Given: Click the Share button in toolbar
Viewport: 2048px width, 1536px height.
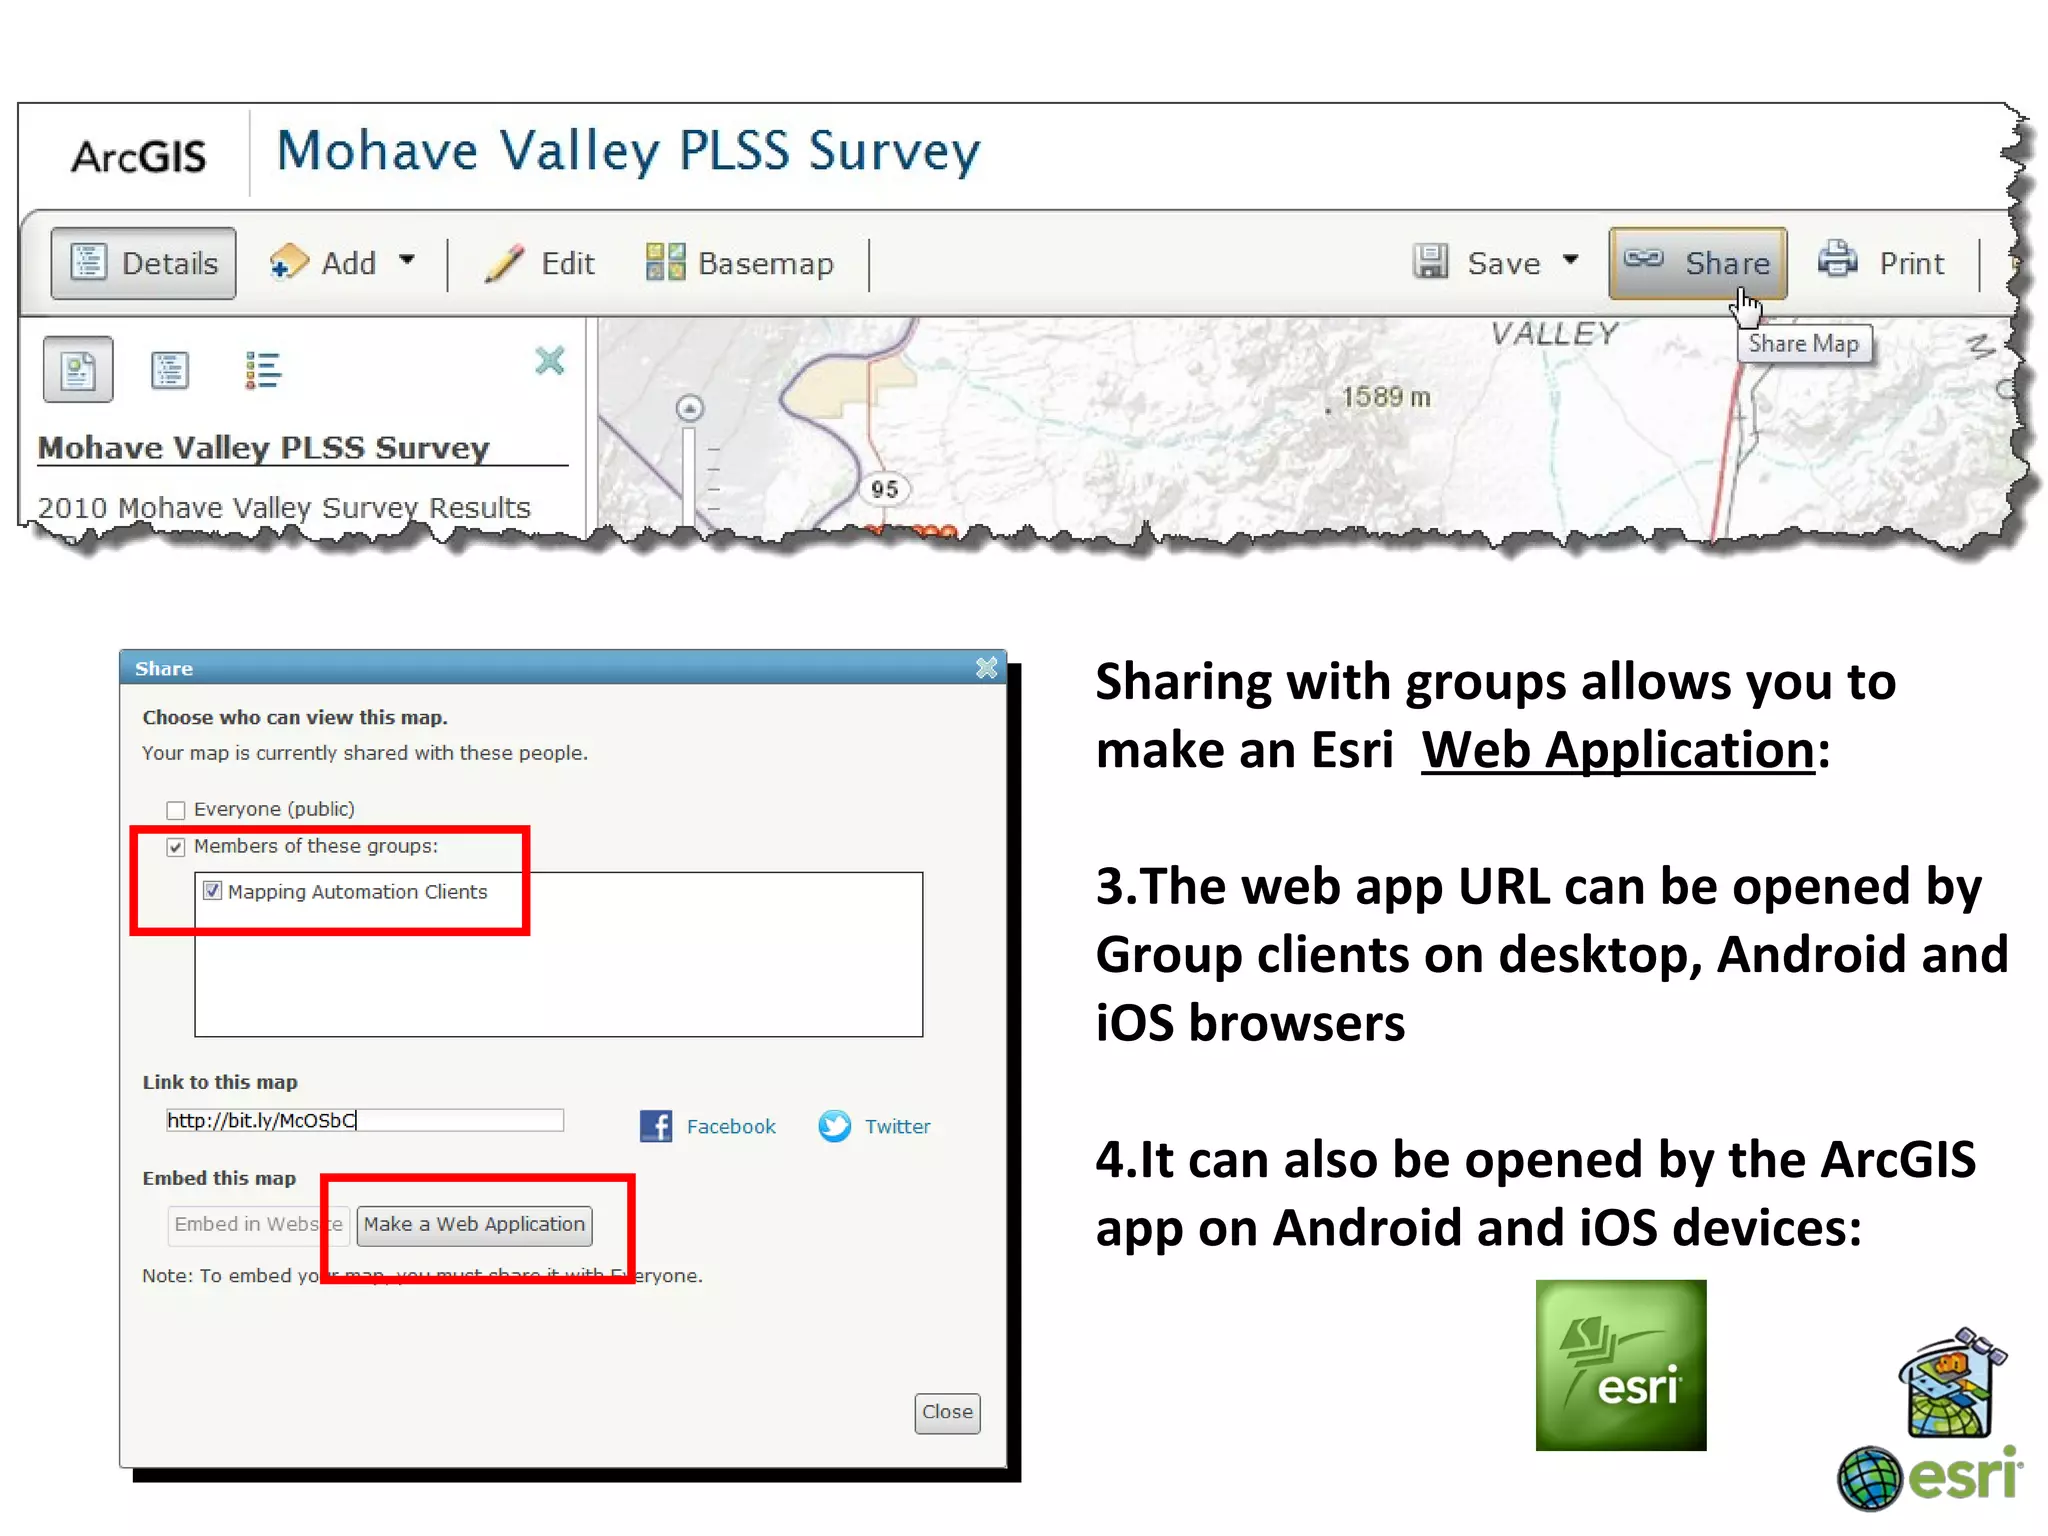Looking at the screenshot, I should [x=1697, y=263].
